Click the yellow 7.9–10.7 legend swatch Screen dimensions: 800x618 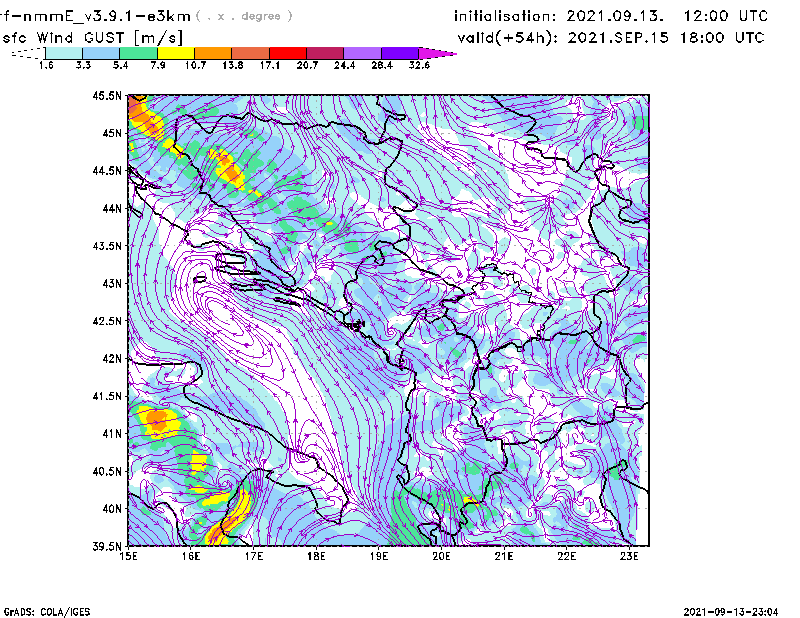click(176, 53)
